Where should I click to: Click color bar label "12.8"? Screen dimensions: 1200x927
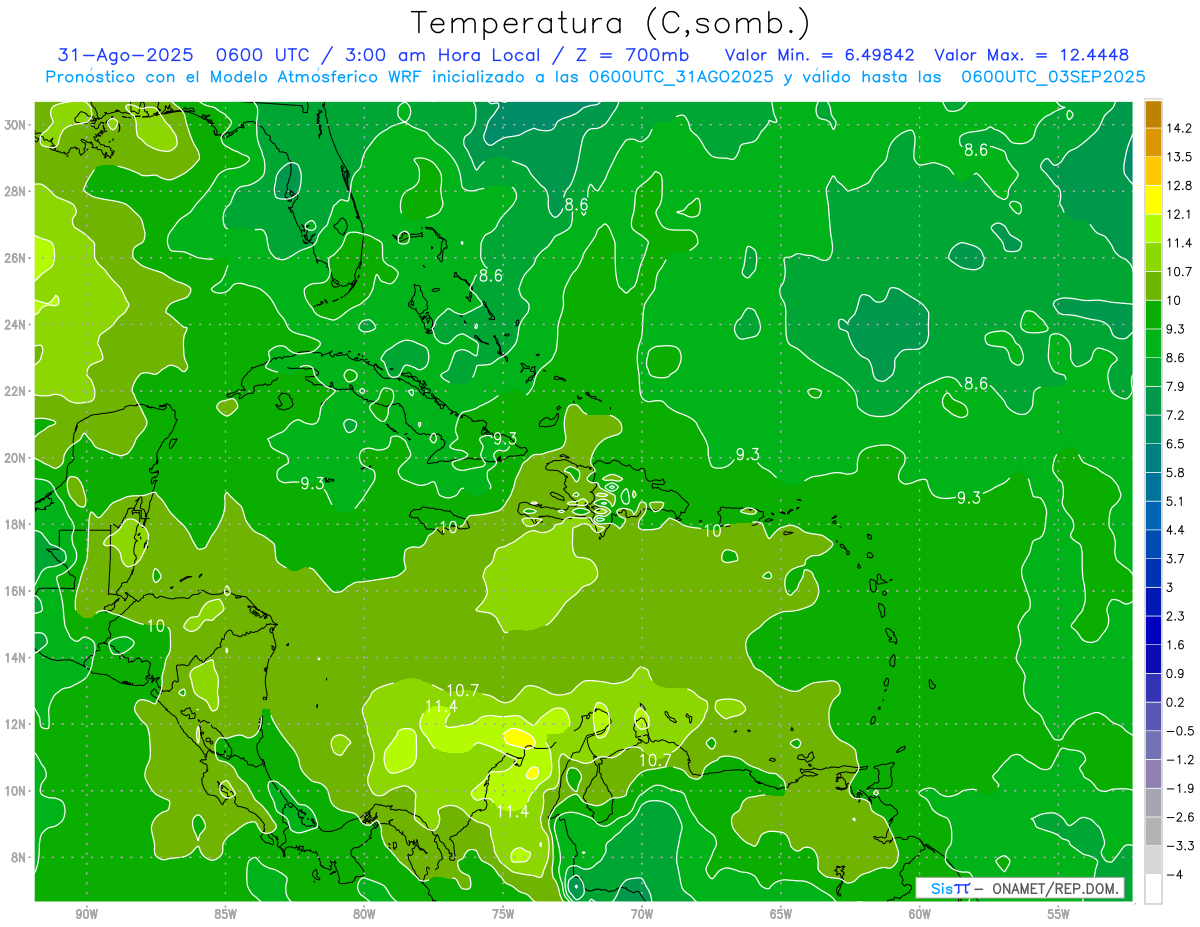[1179, 186]
